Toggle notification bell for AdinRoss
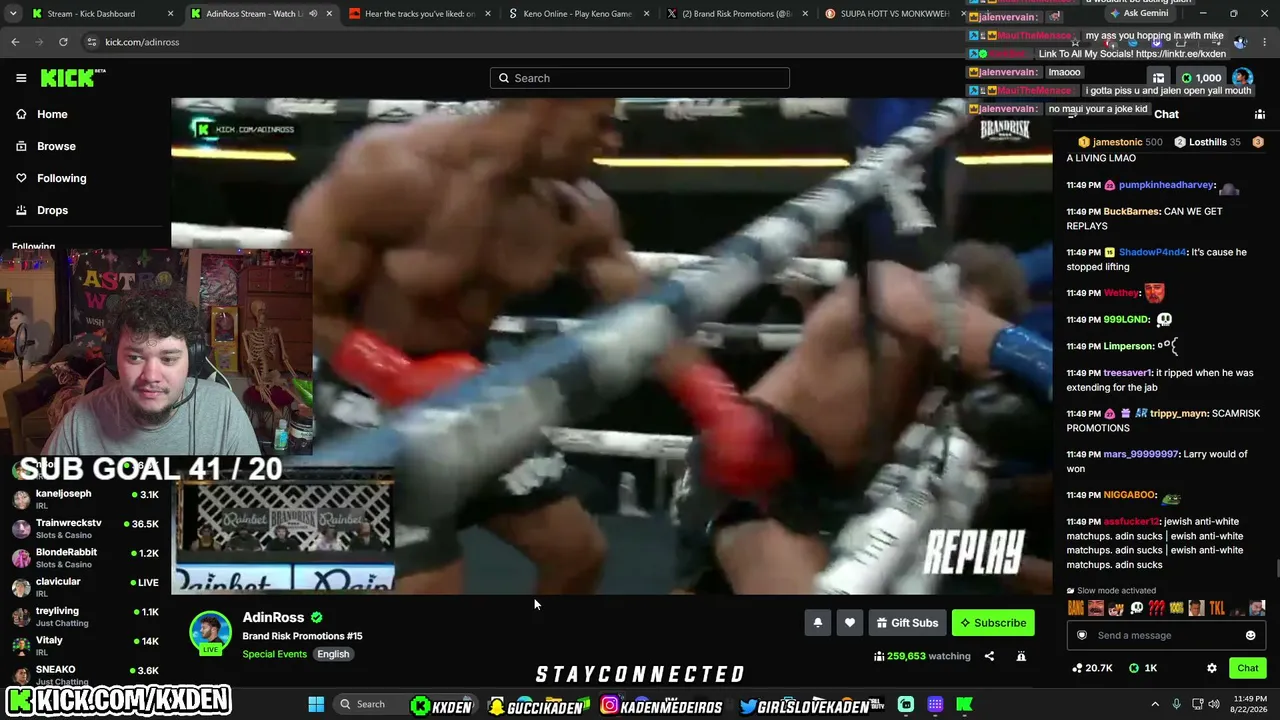Viewport: 1280px width, 720px height. (x=818, y=623)
